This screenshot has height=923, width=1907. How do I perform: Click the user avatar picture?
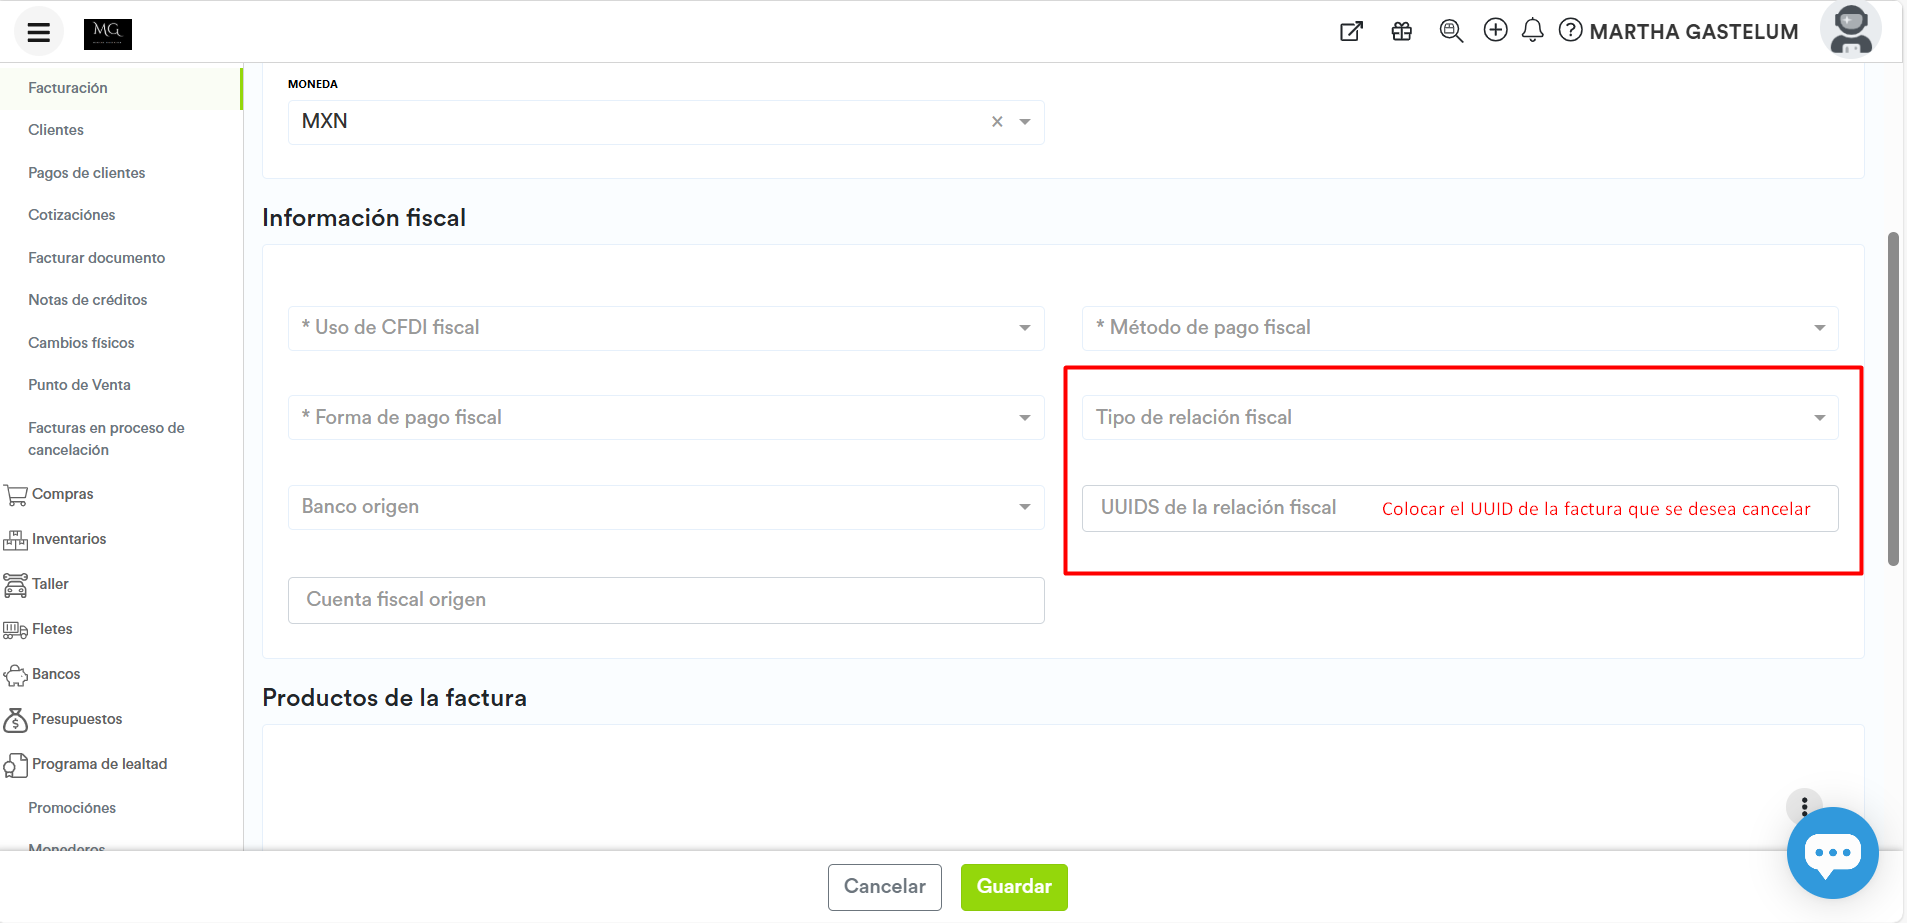point(1850,31)
